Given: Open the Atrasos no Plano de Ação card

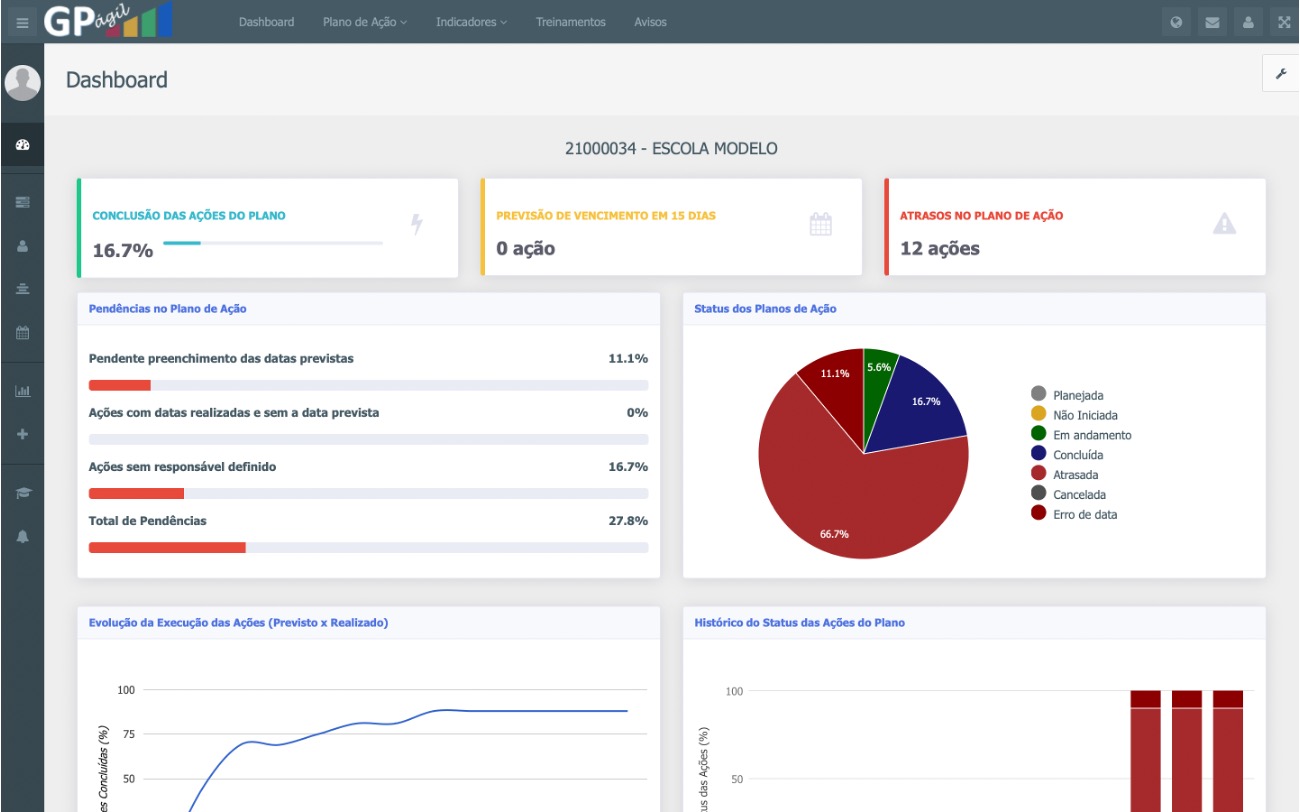Looking at the screenshot, I should pyautogui.click(x=1075, y=227).
